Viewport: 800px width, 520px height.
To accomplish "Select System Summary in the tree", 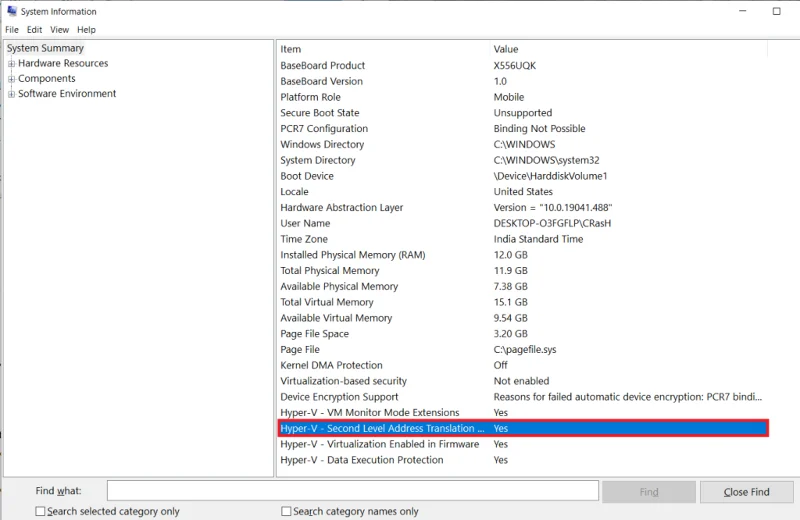I will (x=45, y=48).
